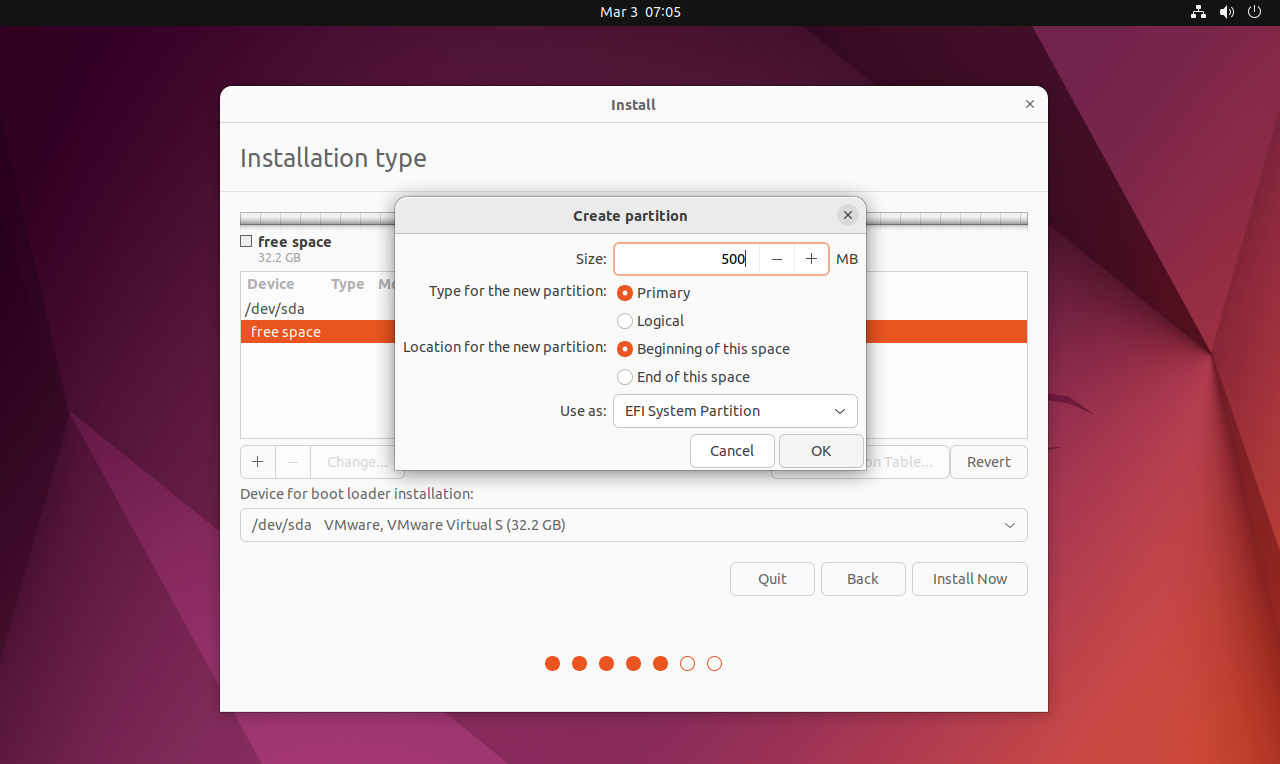Image resolution: width=1280 pixels, height=764 pixels.
Task: Open the clock showing Mar 3 07:05
Action: (x=640, y=12)
